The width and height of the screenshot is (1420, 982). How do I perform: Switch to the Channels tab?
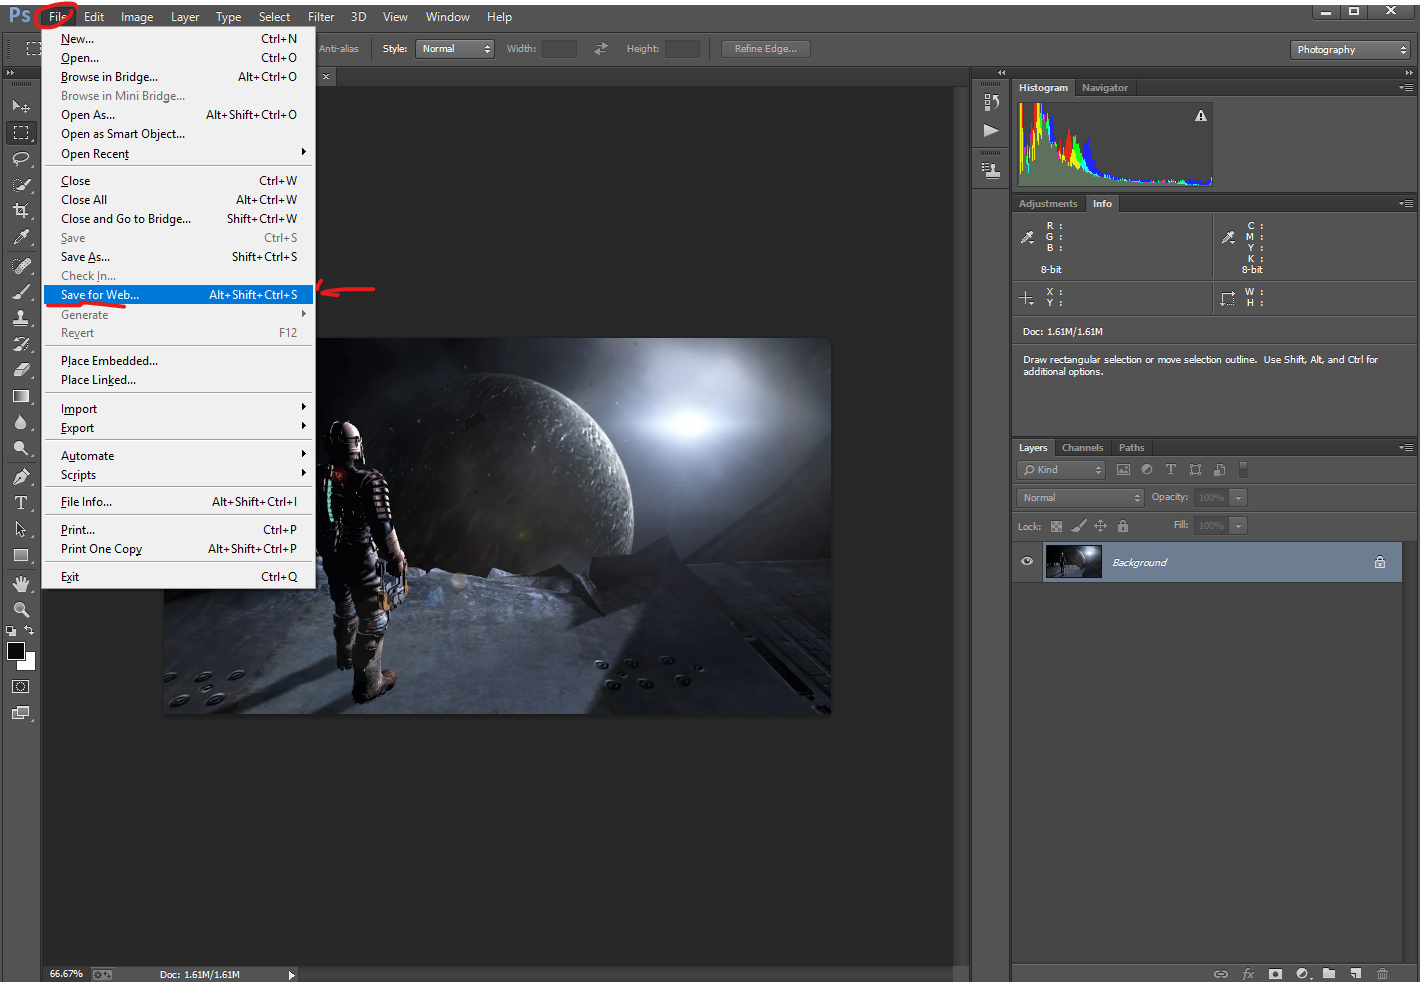(x=1082, y=448)
